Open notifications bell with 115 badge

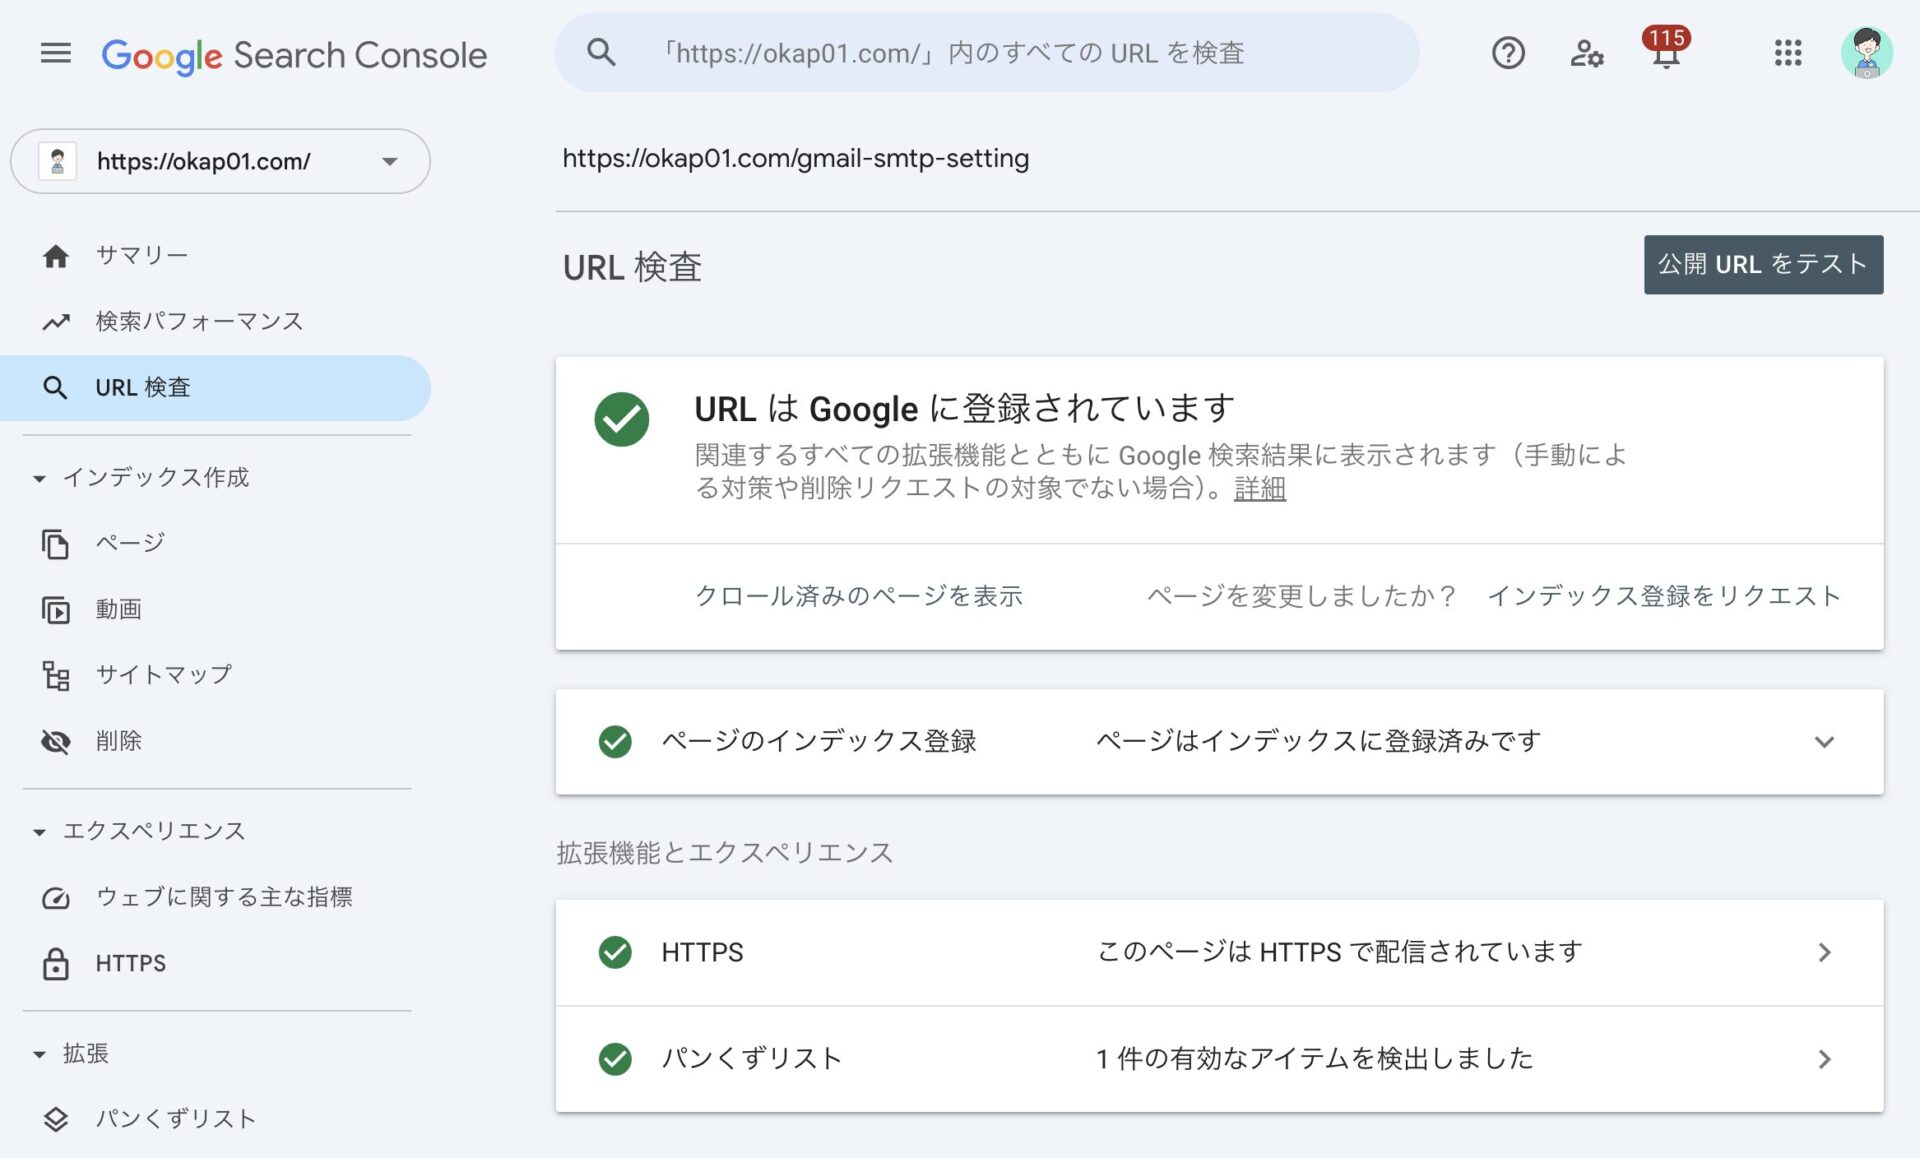1666,48
